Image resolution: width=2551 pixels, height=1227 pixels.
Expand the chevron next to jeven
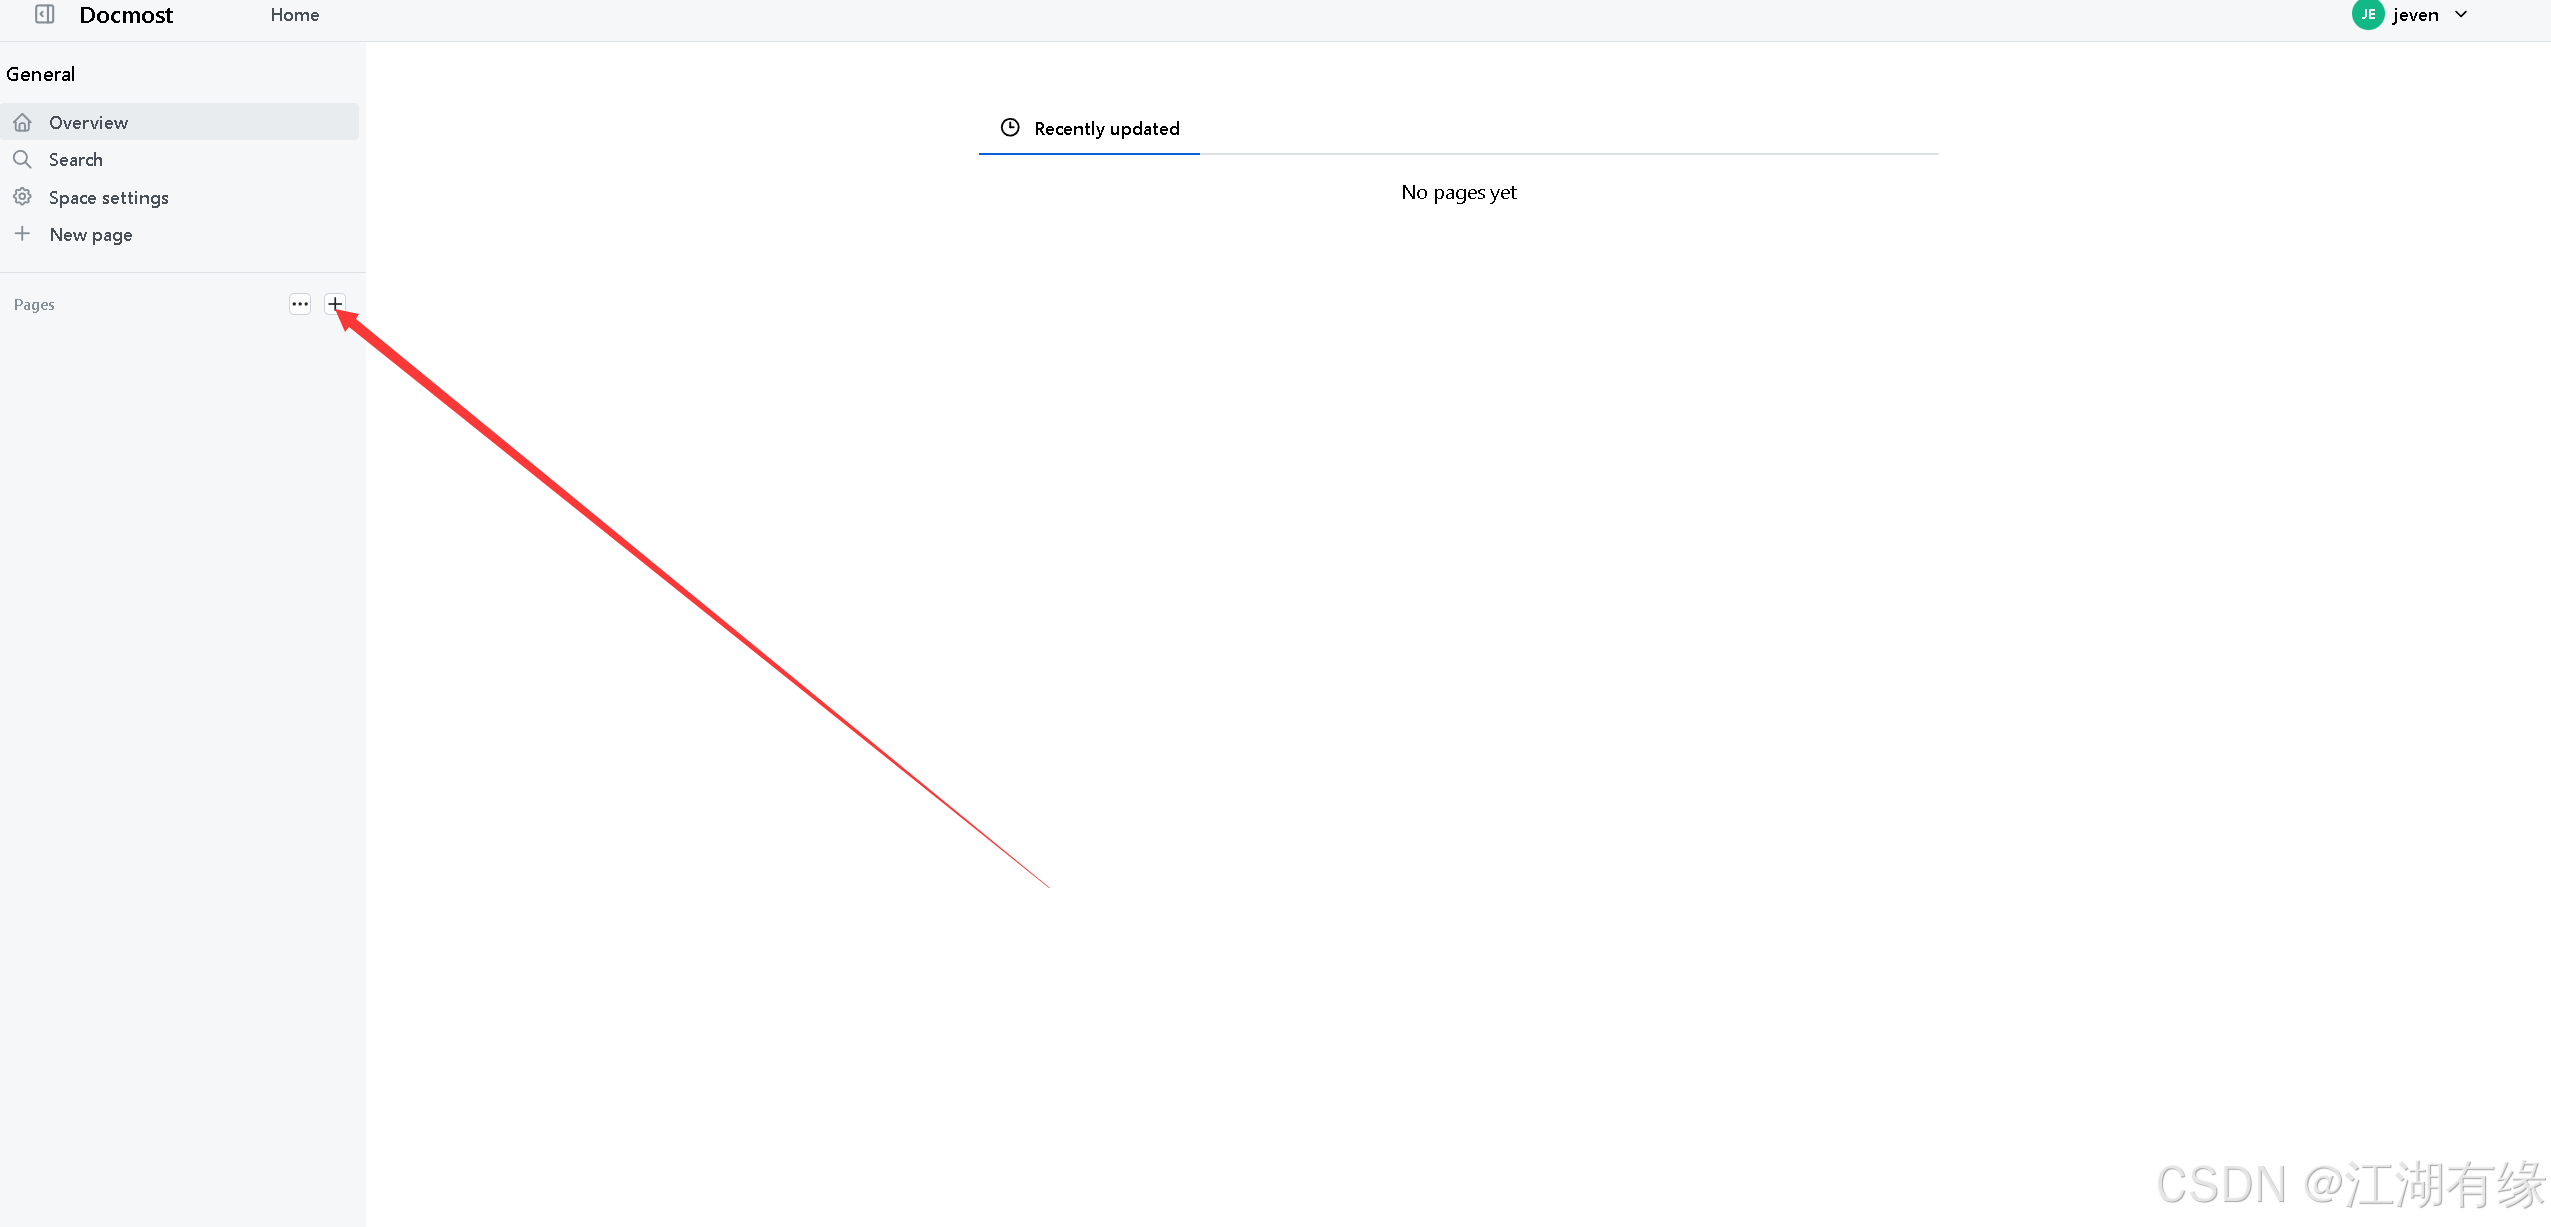point(2461,15)
